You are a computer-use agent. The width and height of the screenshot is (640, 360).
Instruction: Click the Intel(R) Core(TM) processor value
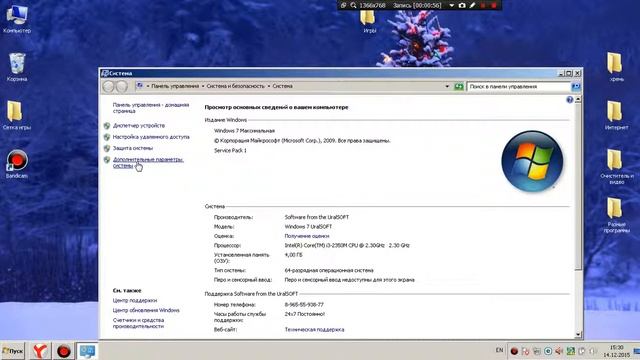pos(347,246)
